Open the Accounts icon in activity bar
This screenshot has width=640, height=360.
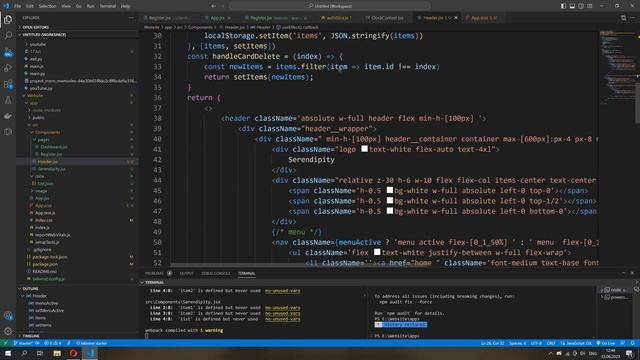(8, 316)
